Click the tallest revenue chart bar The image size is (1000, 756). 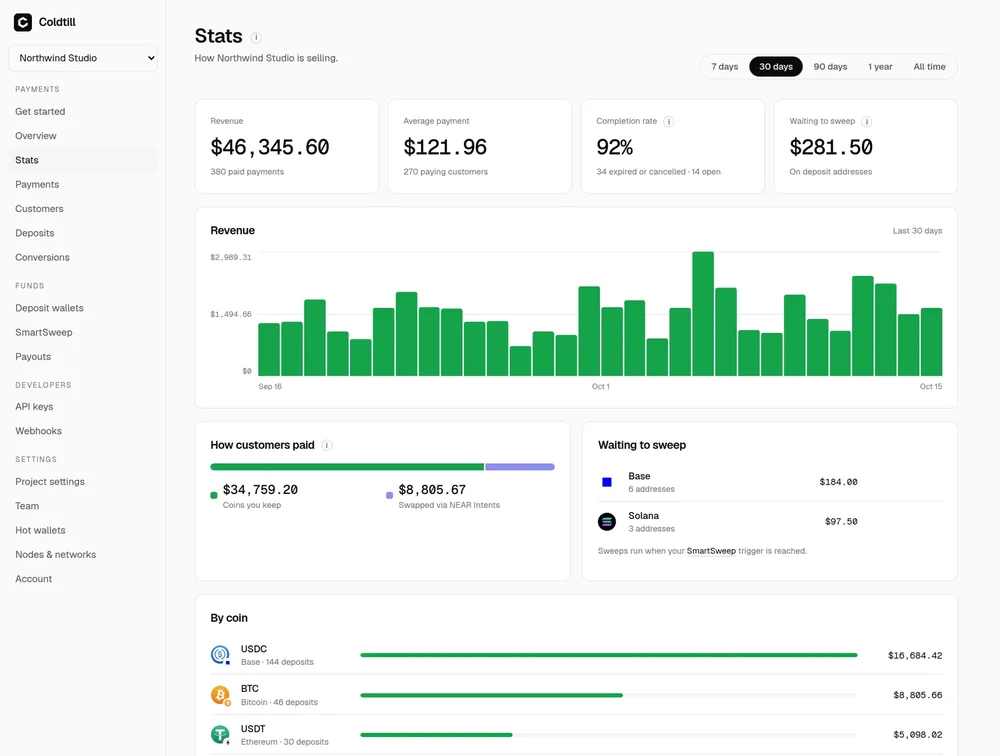[x=703, y=314]
